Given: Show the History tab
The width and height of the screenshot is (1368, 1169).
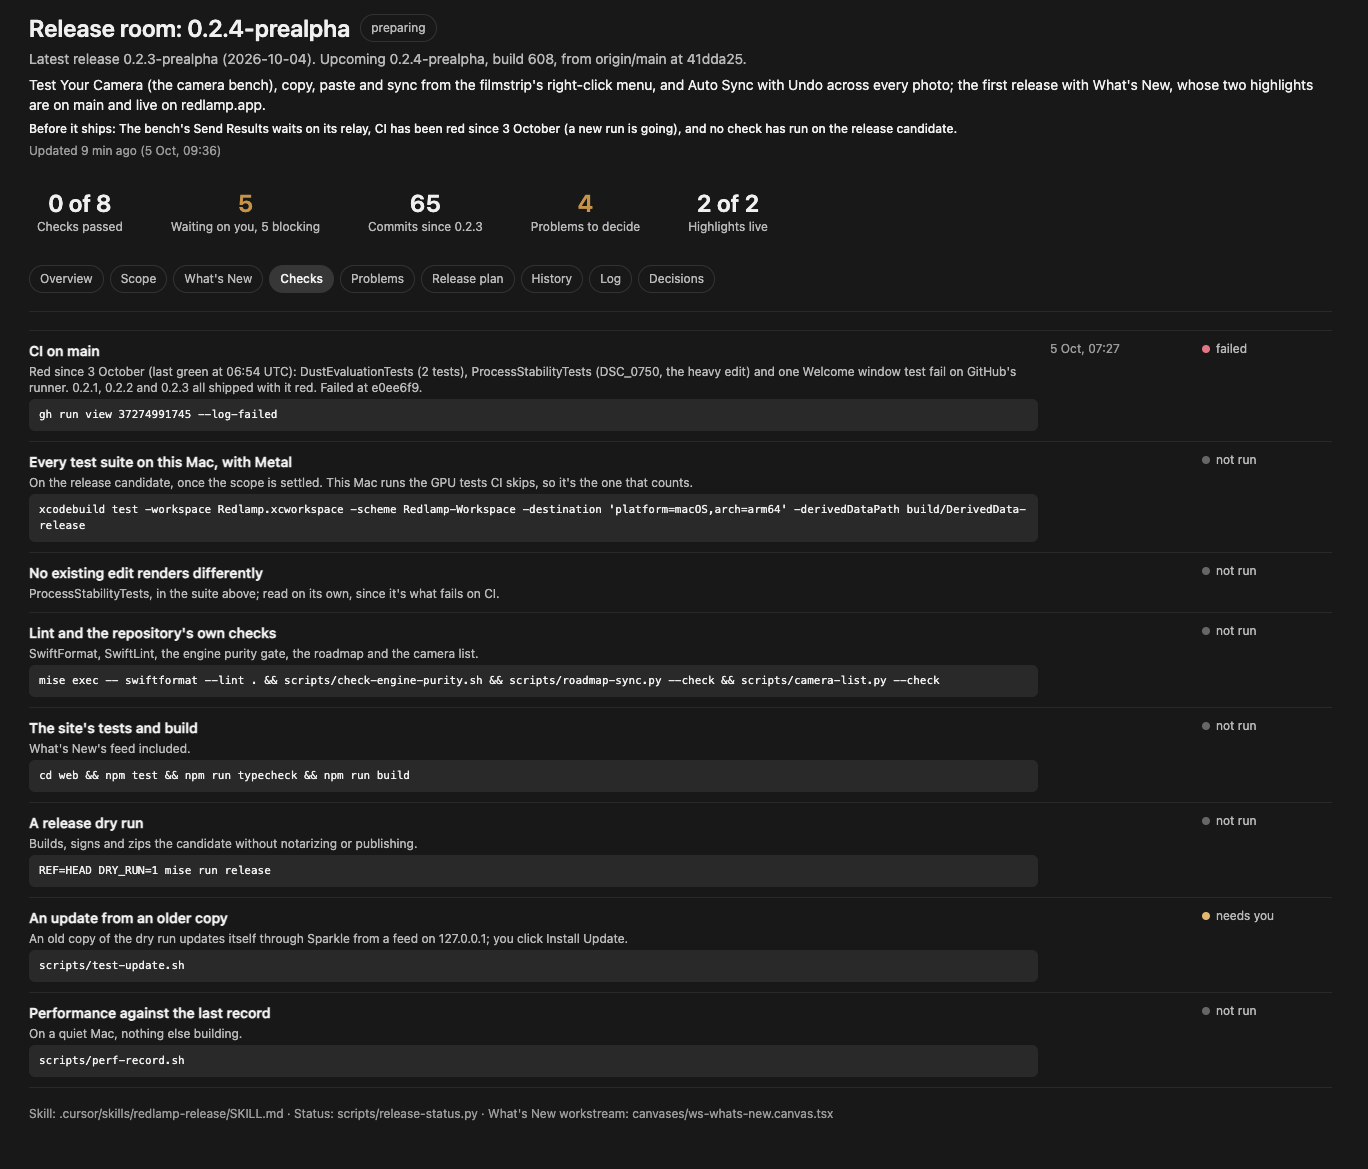Looking at the screenshot, I should (552, 279).
